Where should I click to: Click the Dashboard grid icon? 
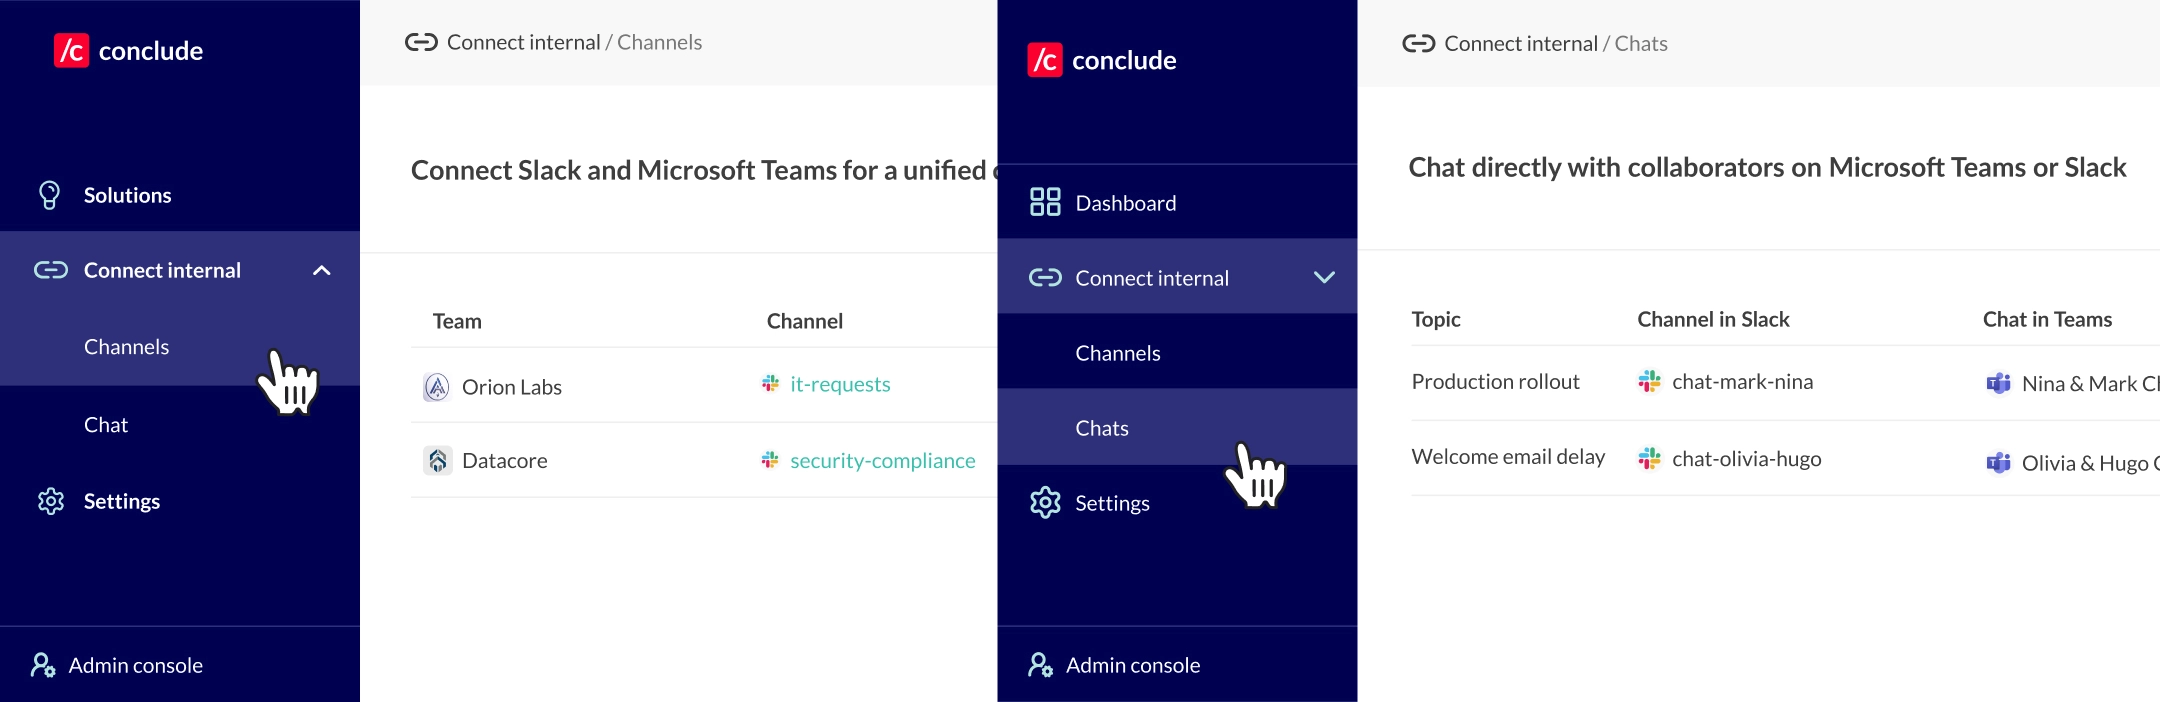(1045, 202)
